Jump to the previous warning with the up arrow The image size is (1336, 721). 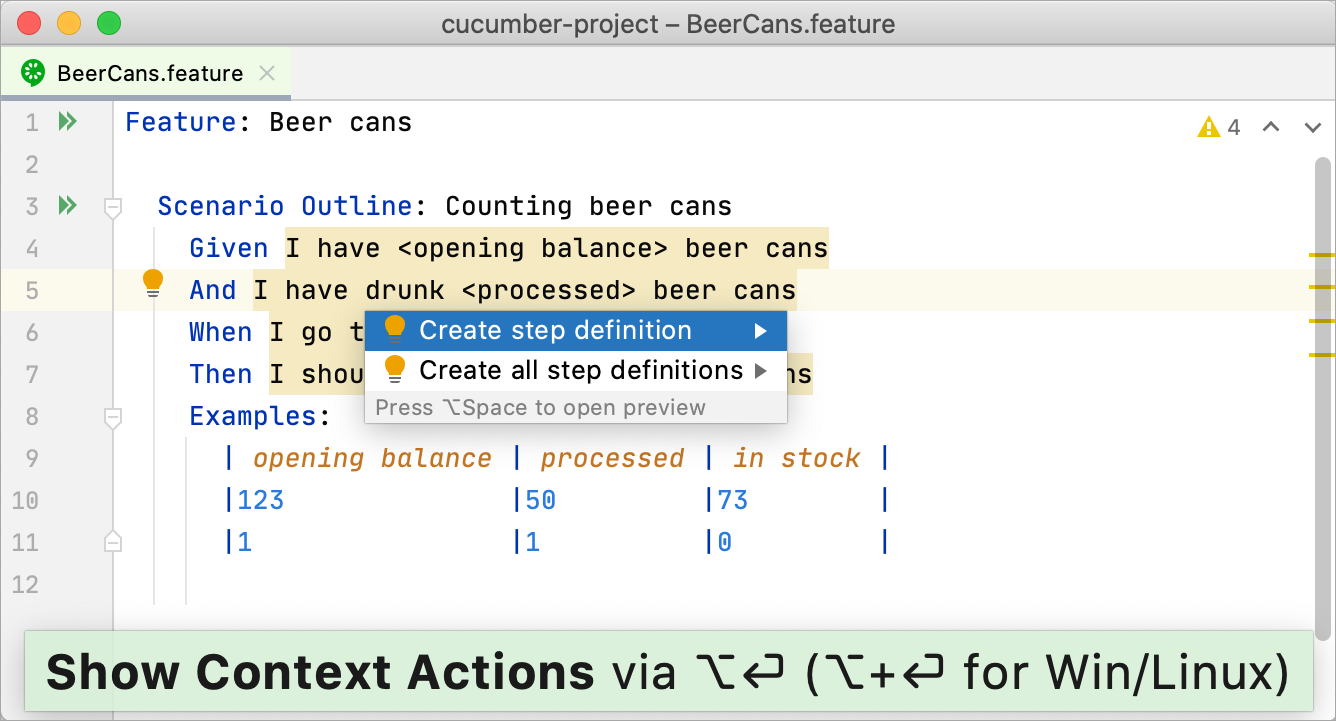1270,127
